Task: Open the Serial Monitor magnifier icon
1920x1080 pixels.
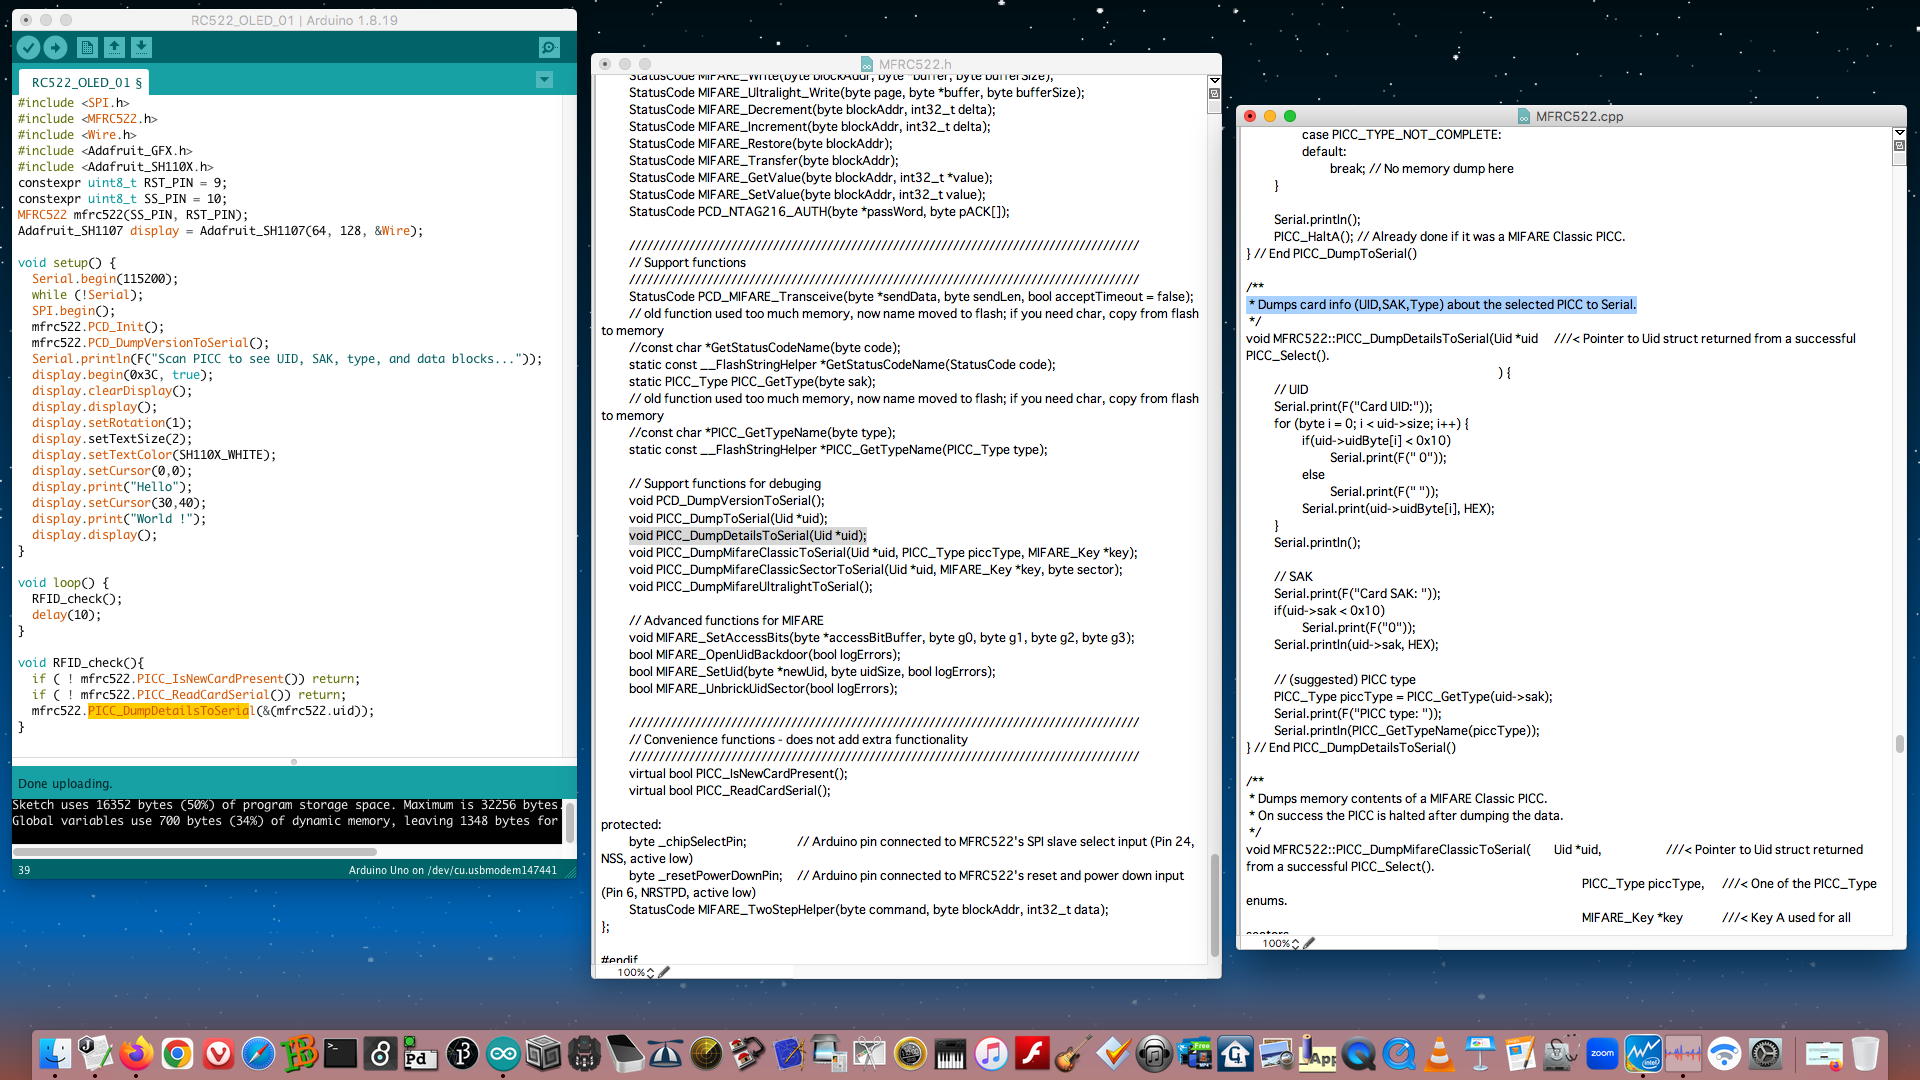Action: tap(549, 47)
